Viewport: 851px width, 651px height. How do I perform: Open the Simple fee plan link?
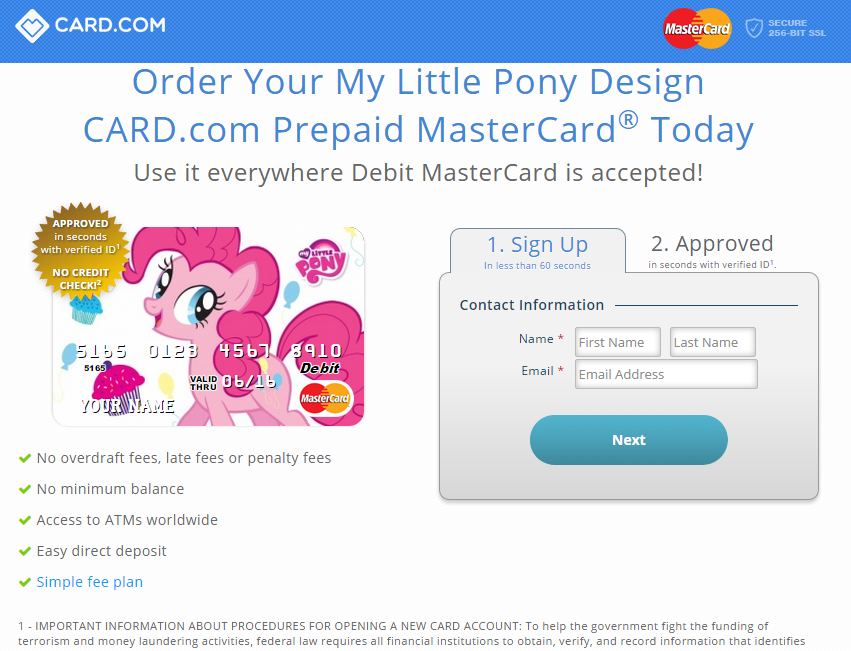90,582
